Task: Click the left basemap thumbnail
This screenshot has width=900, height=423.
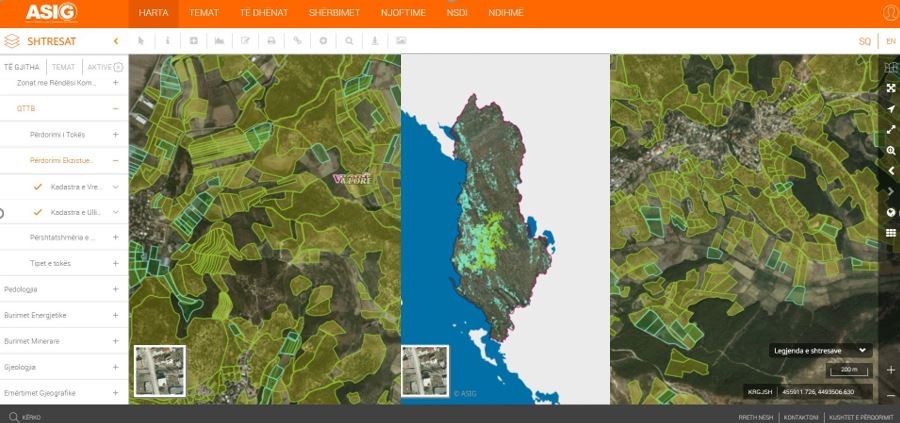Action: [160, 371]
